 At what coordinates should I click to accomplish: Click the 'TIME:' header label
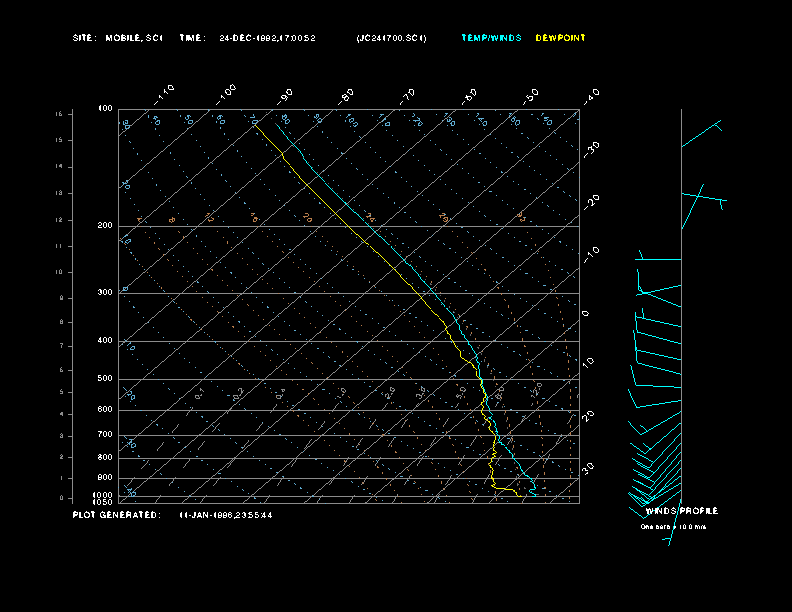[x=192, y=38]
